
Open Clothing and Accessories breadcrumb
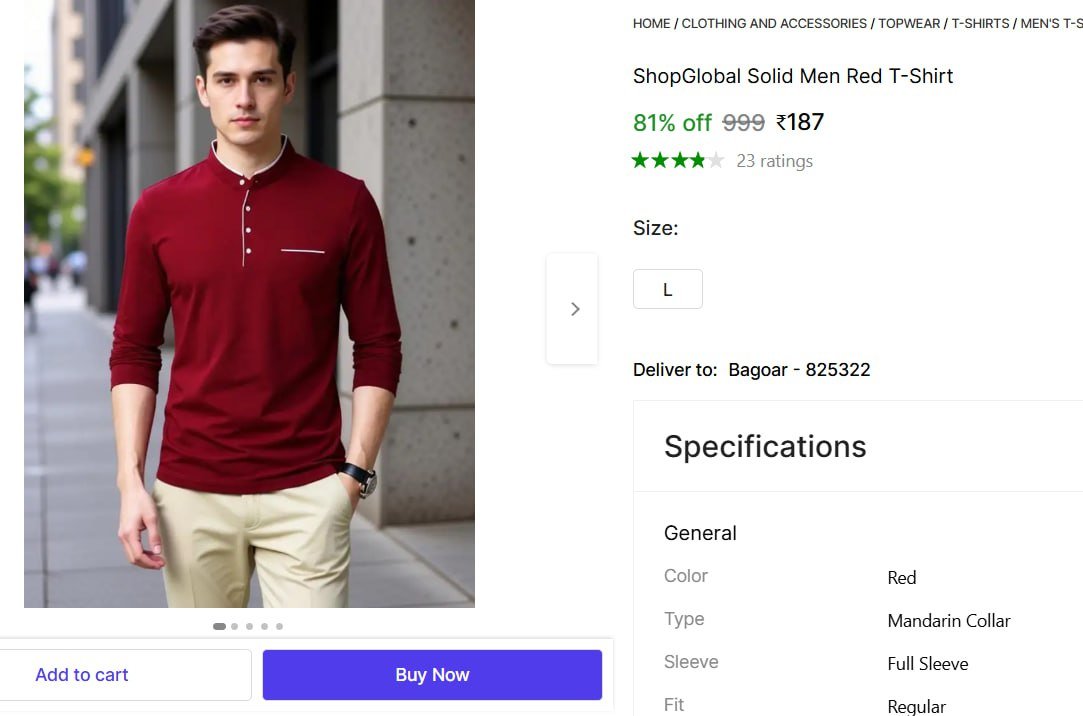click(774, 23)
